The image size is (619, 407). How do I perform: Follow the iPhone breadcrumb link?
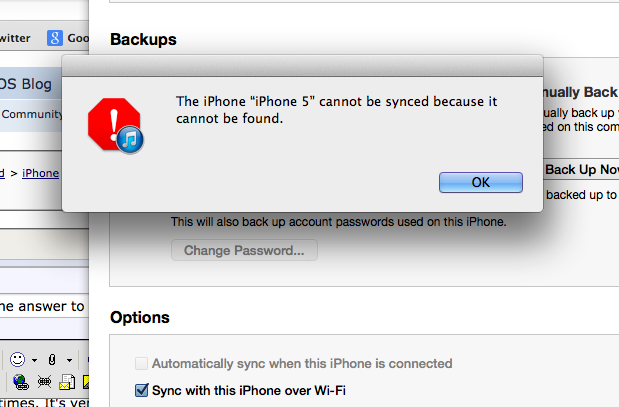[40, 173]
